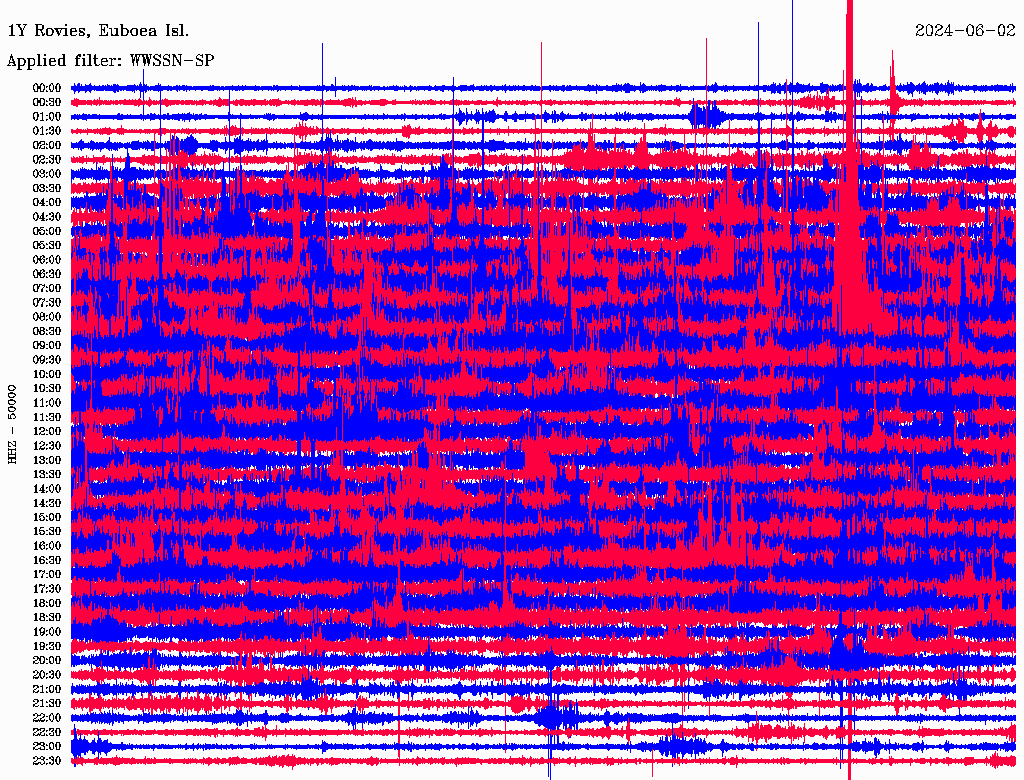Select the 09:00 time label

47,346
